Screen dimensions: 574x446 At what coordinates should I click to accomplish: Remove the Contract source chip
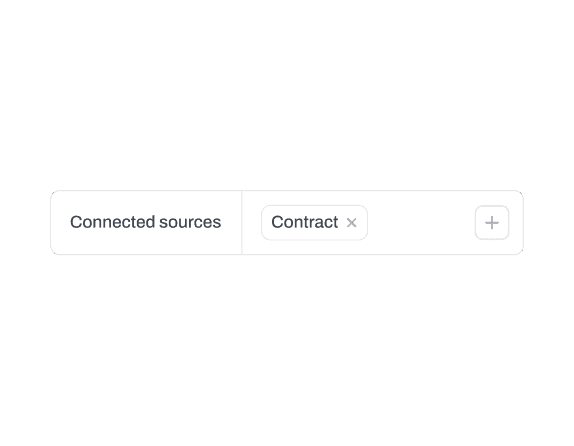[351, 223]
